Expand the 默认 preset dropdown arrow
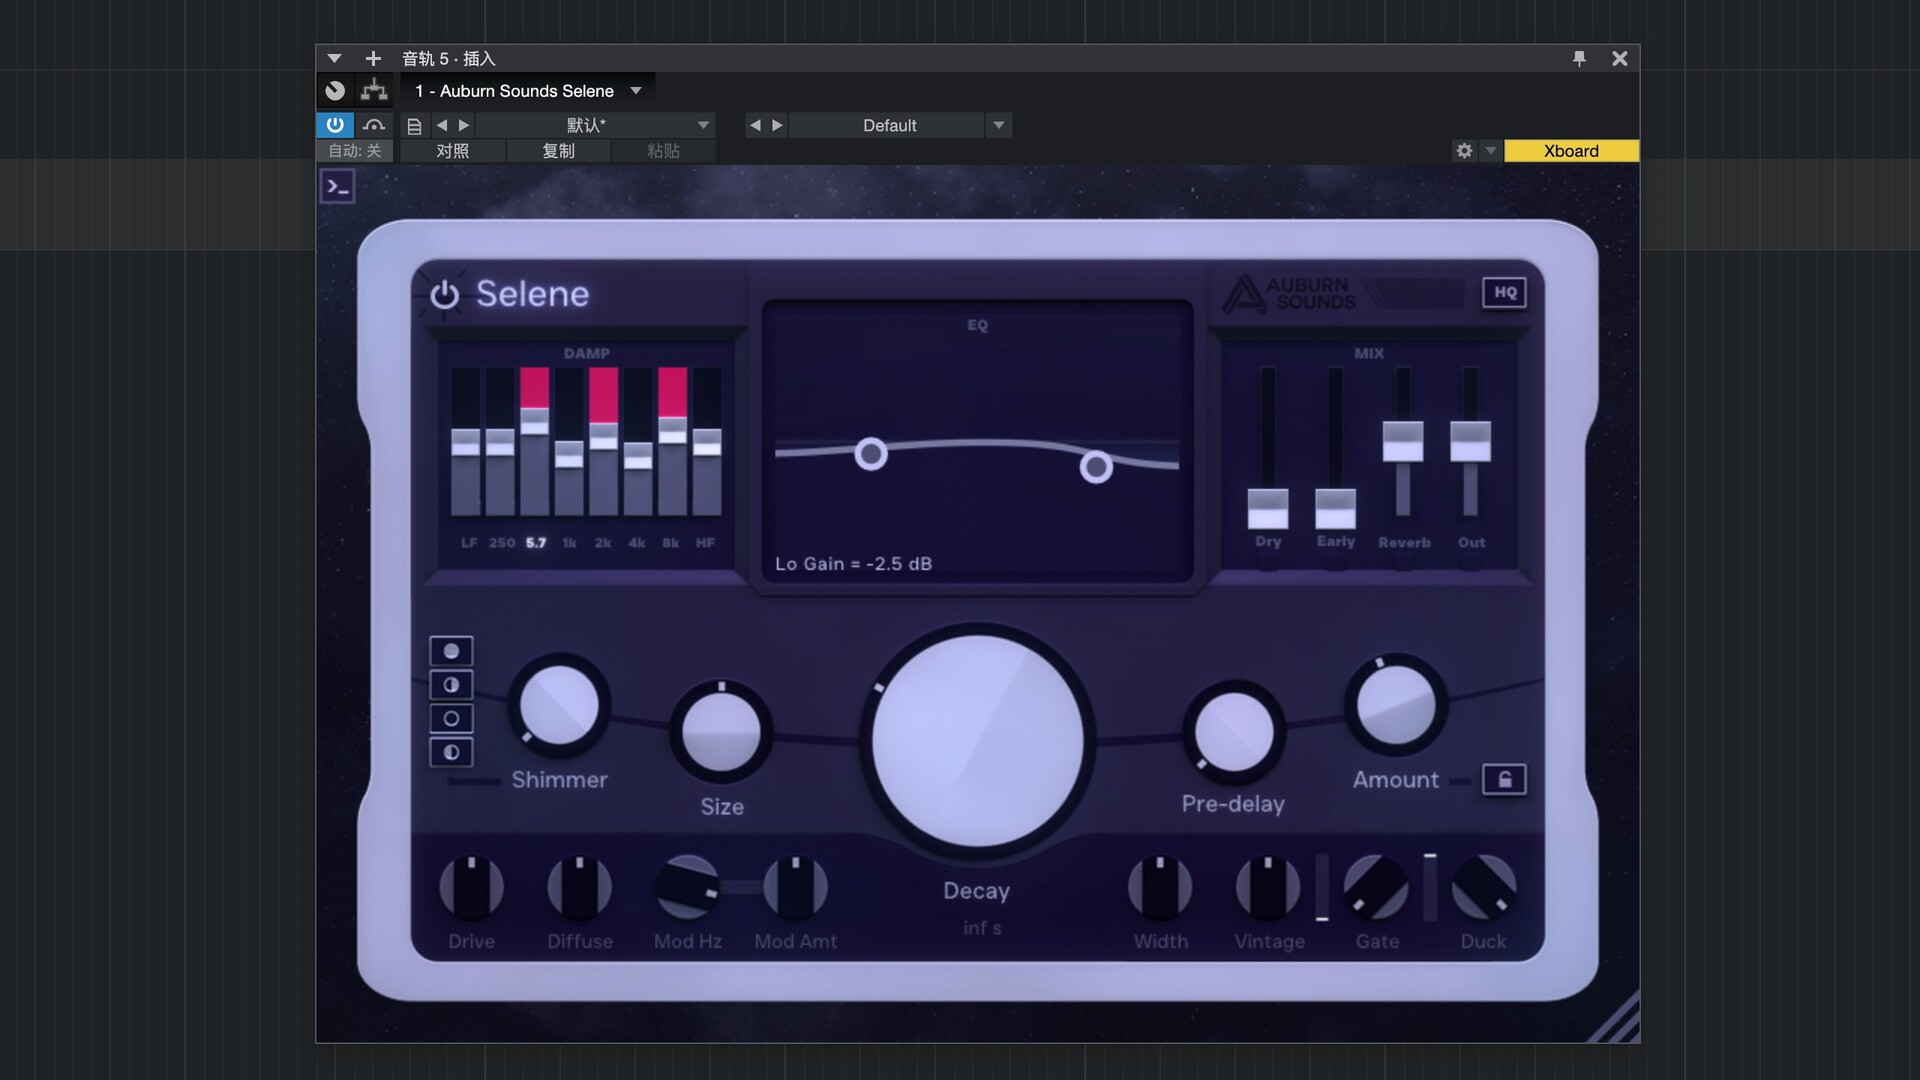 tap(703, 125)
